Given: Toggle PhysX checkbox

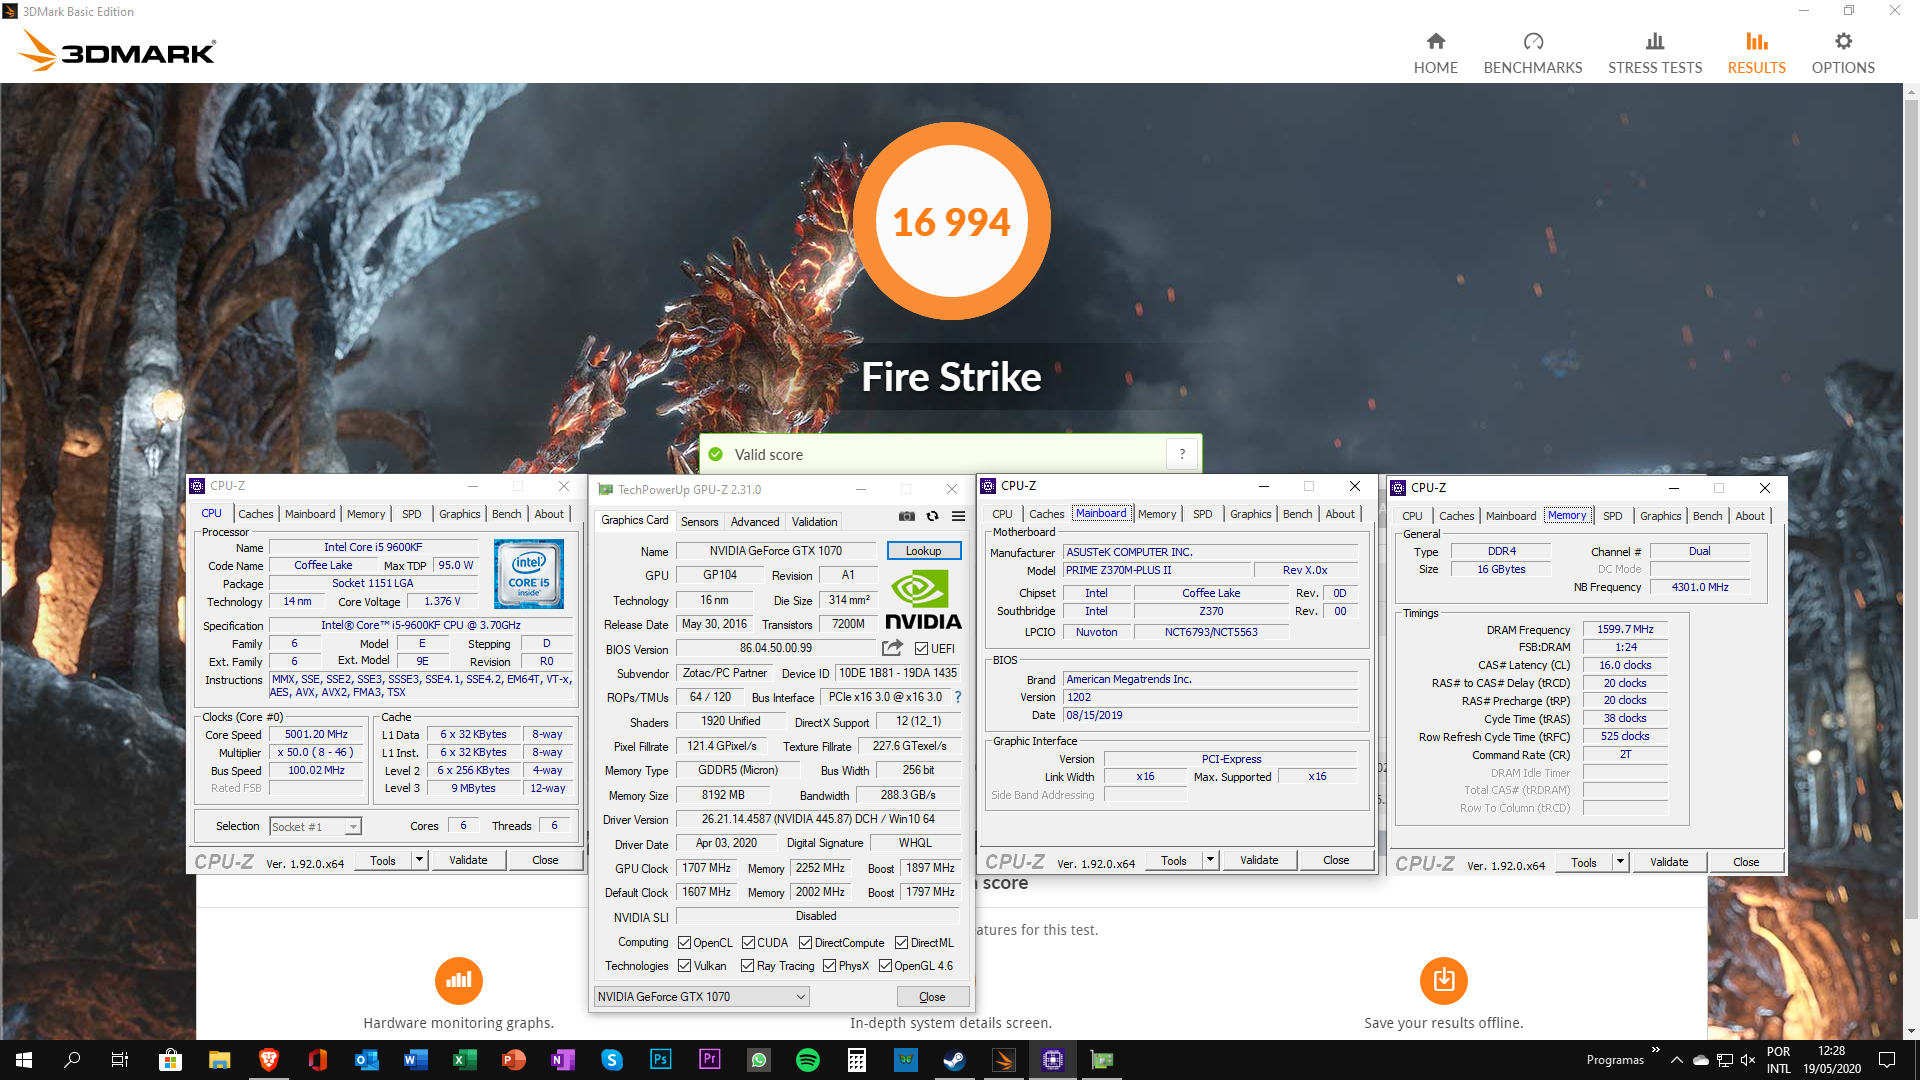Looking at the screenshot, I should (x=829, y=966).
